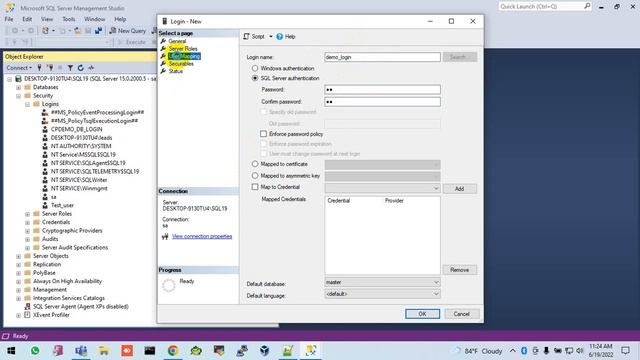Click the New Query toolbar icon
Screen dimensions: 640x360
coord(113,31)
